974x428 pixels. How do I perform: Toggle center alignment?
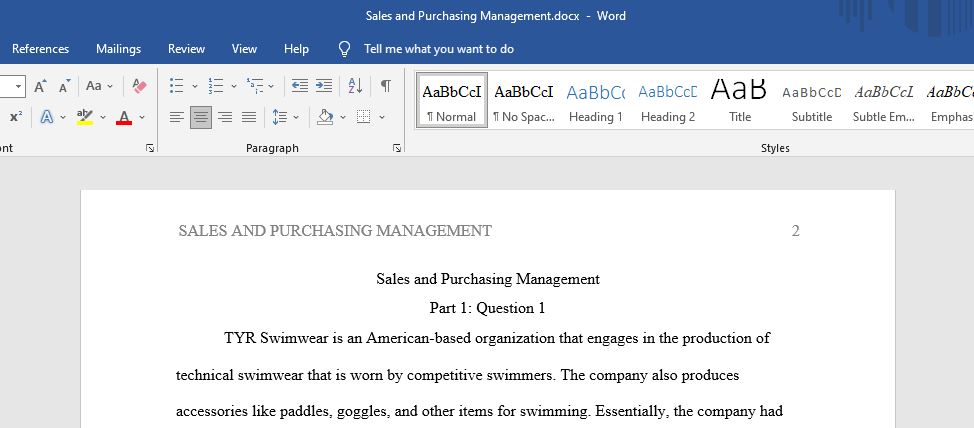[201, 117]
